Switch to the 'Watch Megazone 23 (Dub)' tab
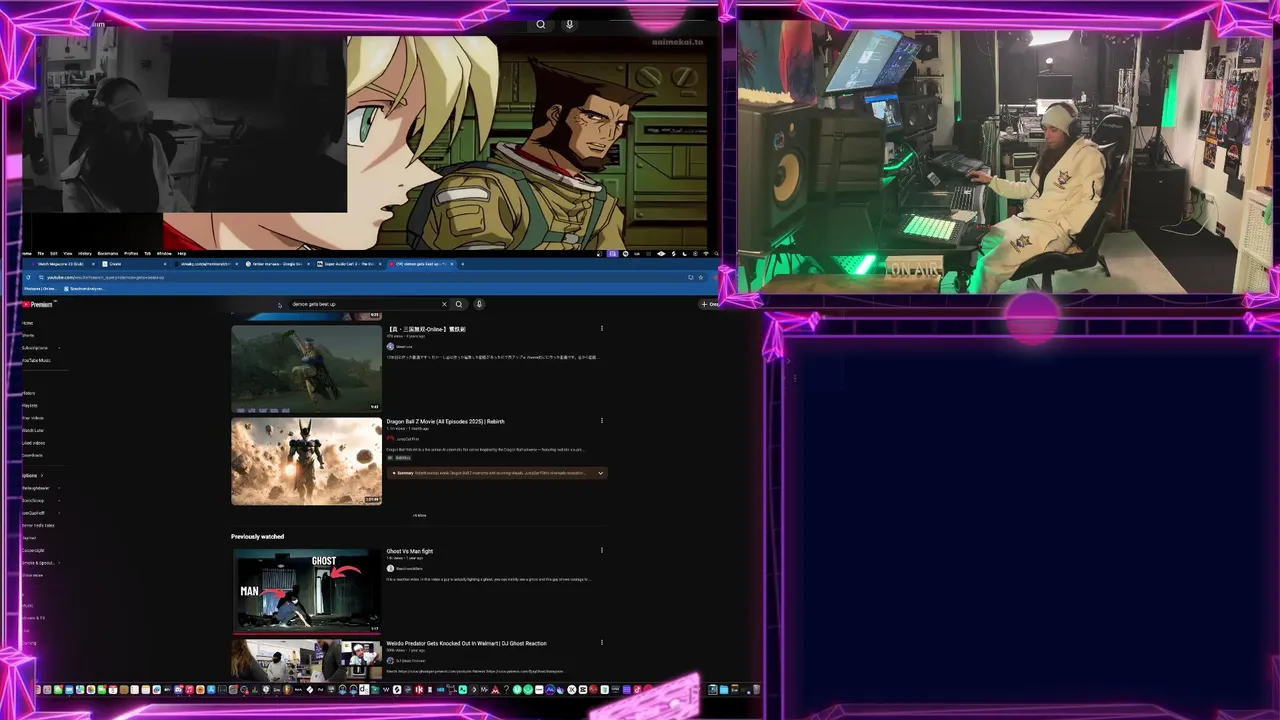Screen dimensions: 1280x720 (x=60, y=264)
